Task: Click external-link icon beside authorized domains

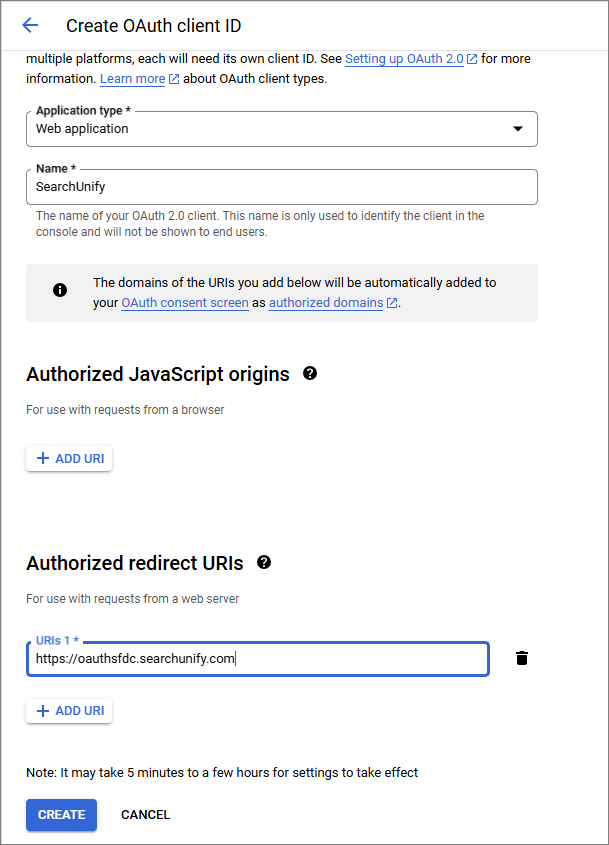Action: 392,303
